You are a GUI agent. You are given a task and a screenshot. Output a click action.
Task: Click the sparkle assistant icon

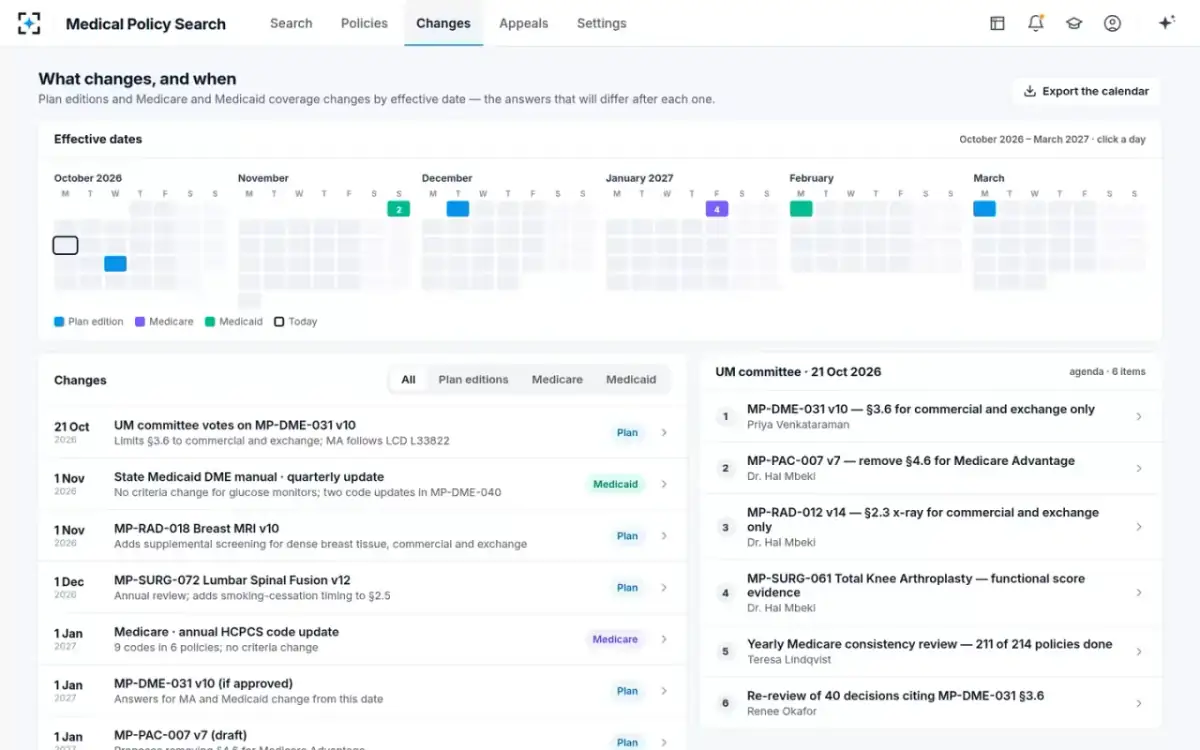[1166, 23]
